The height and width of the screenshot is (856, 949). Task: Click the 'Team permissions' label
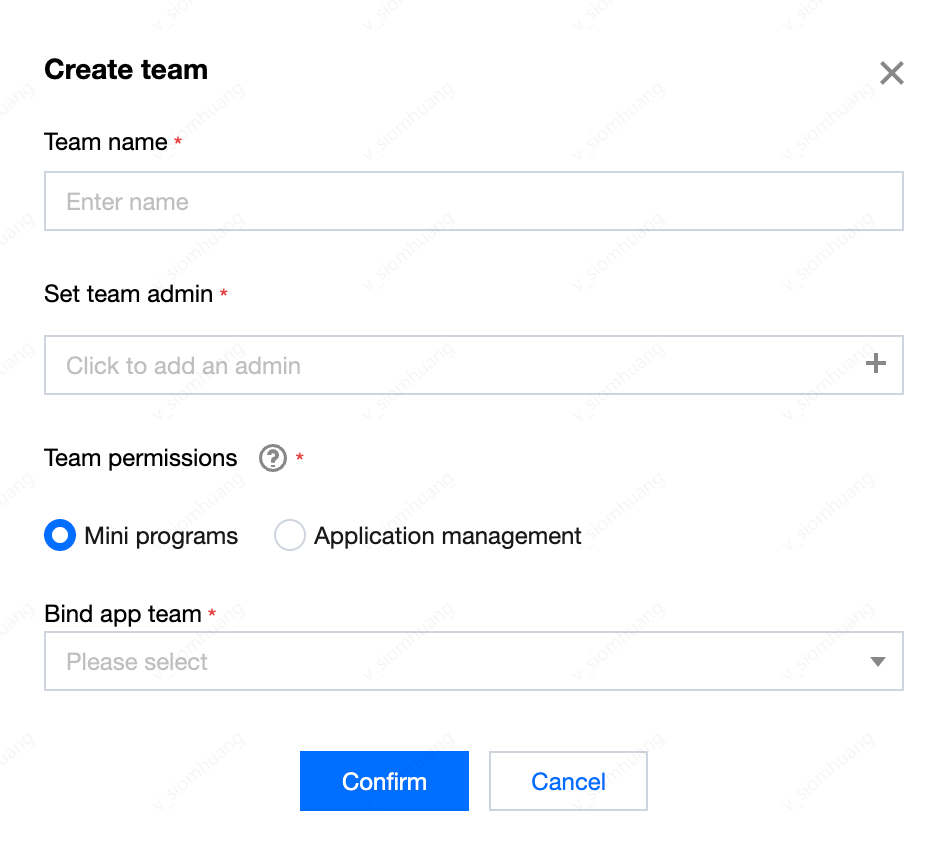tap(141, 458)
